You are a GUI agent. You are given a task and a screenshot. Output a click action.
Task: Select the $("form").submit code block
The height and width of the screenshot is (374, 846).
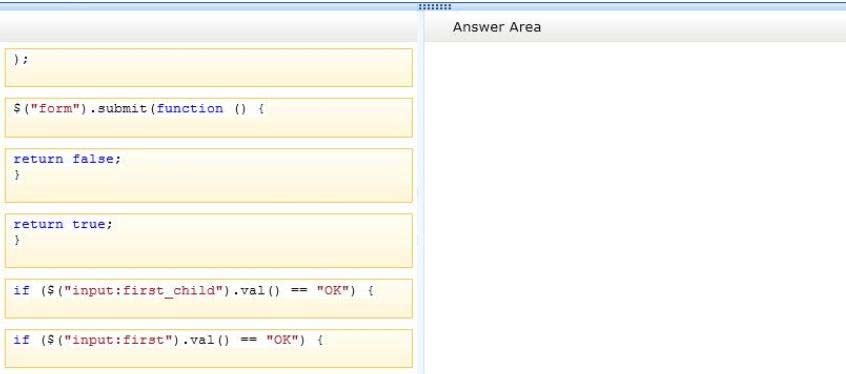(208, 118)
